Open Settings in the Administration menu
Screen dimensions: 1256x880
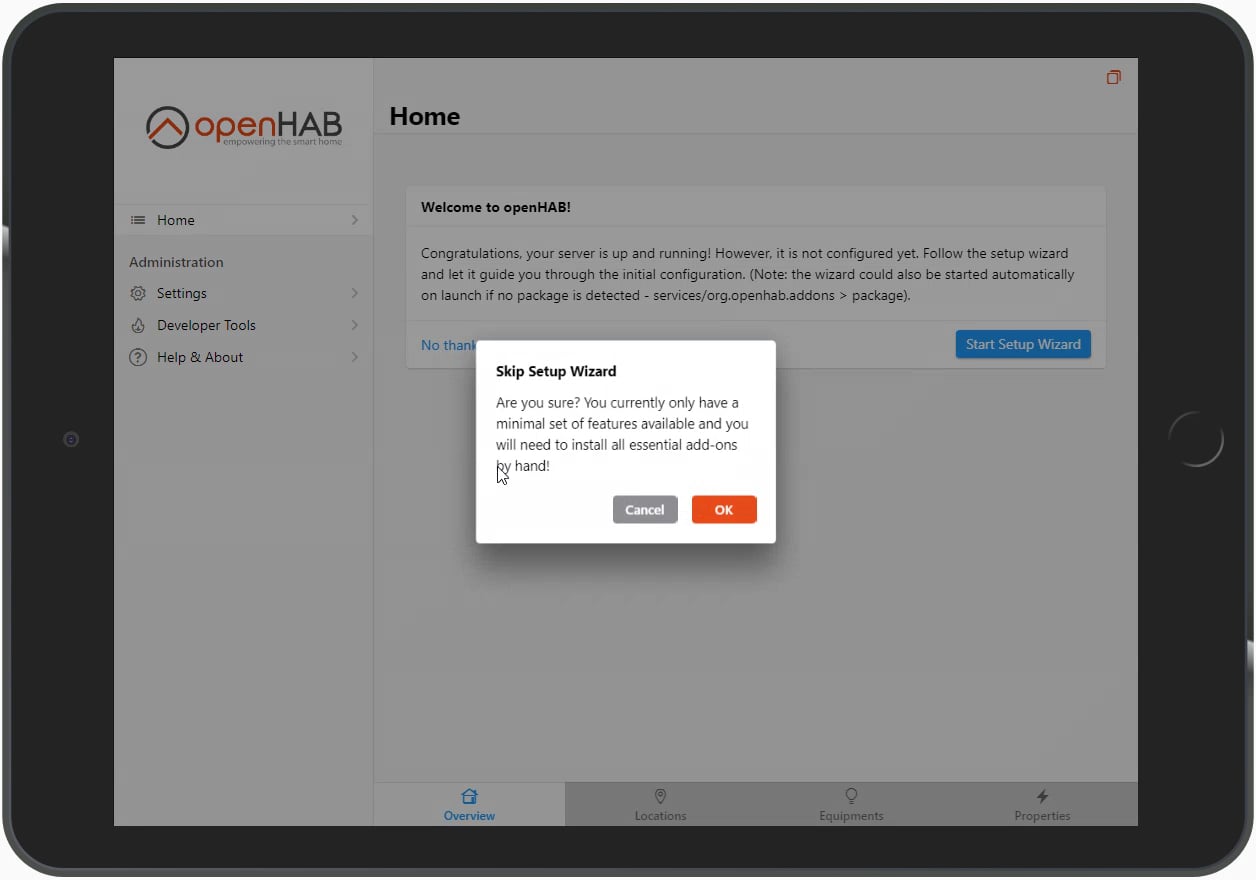coord(243,293)
